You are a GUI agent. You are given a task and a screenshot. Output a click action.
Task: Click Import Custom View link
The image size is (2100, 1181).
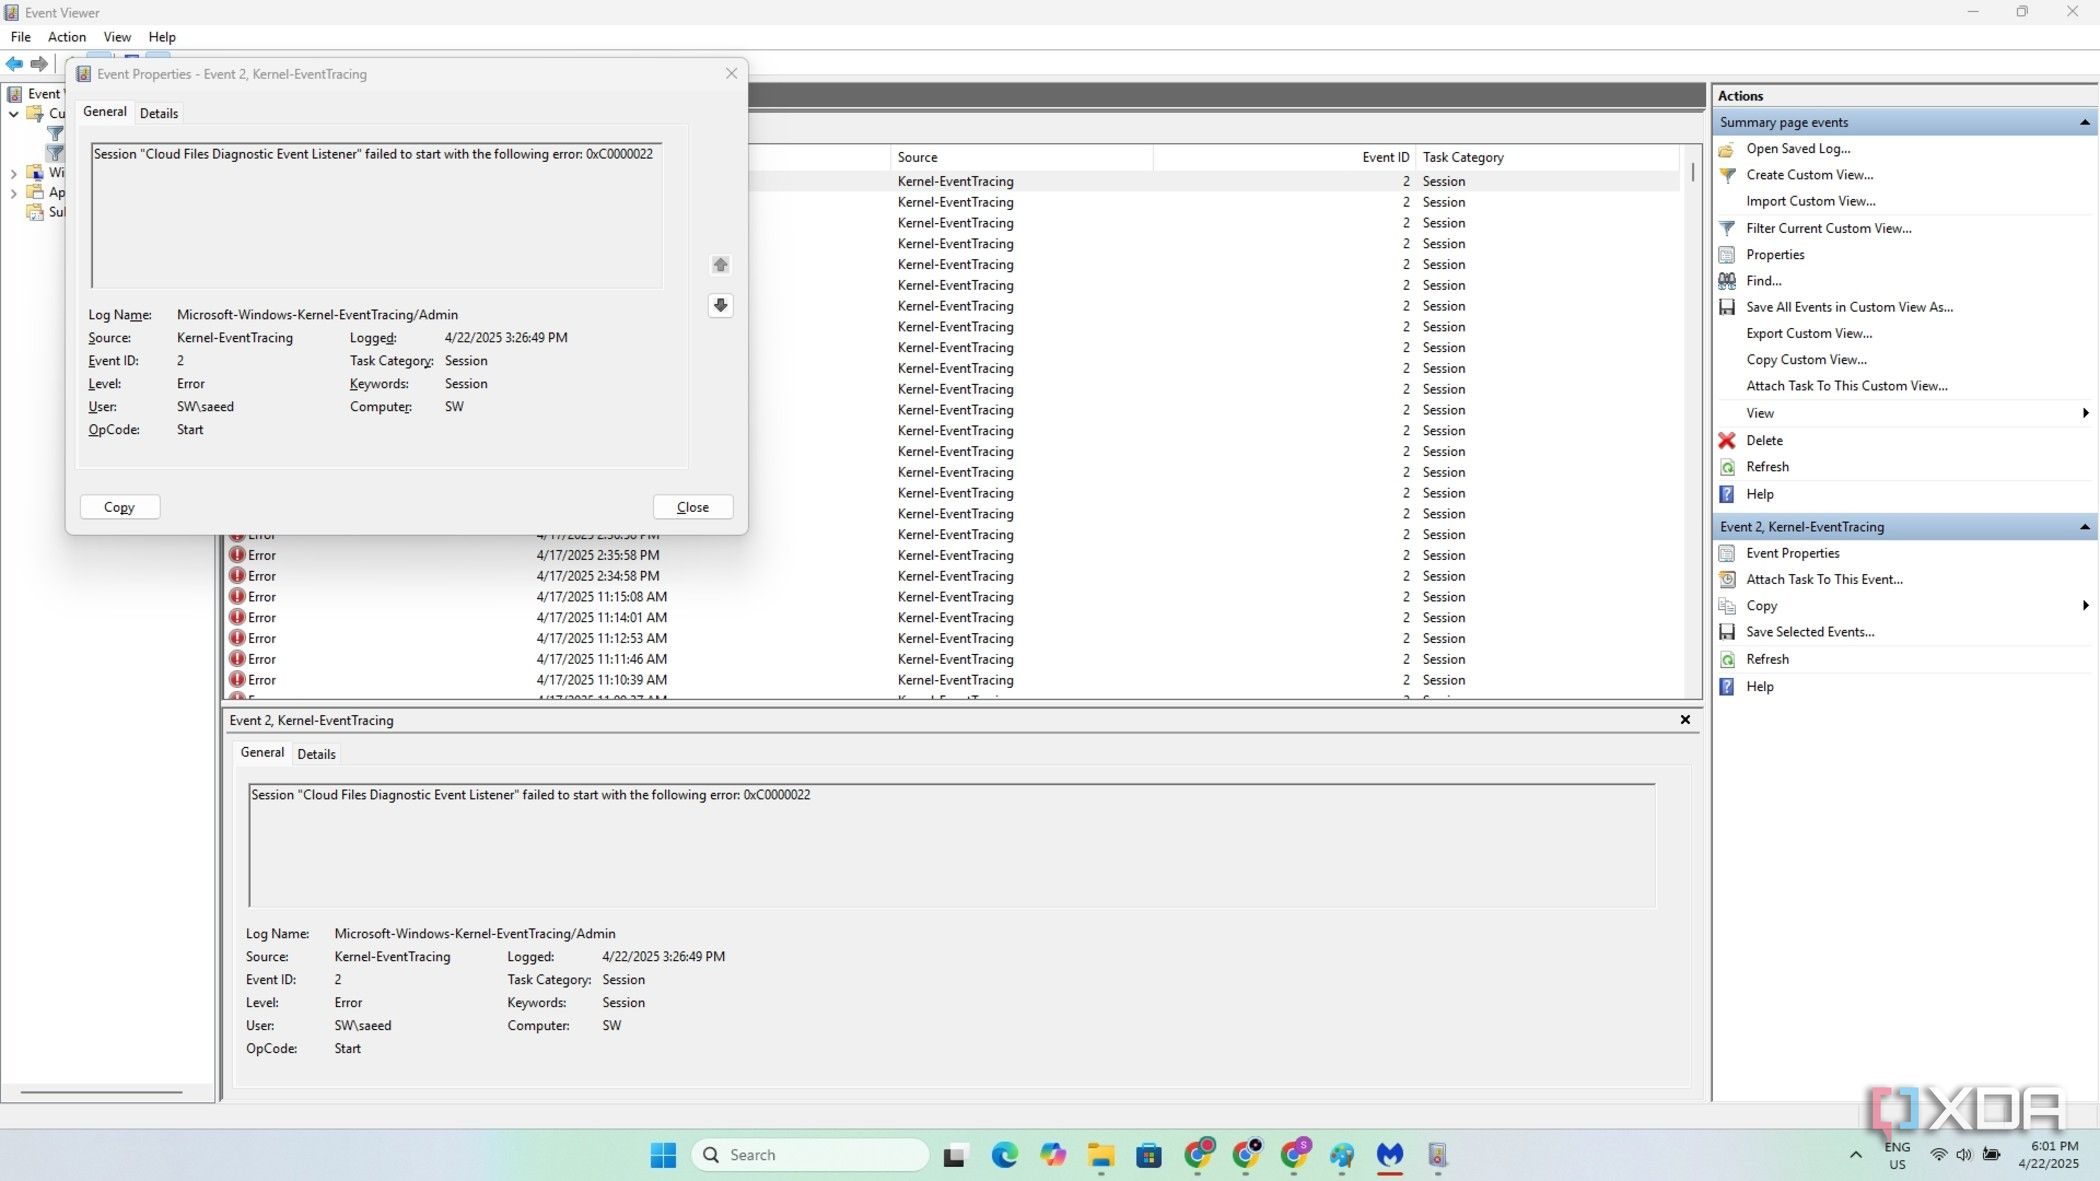point(1810,202)
